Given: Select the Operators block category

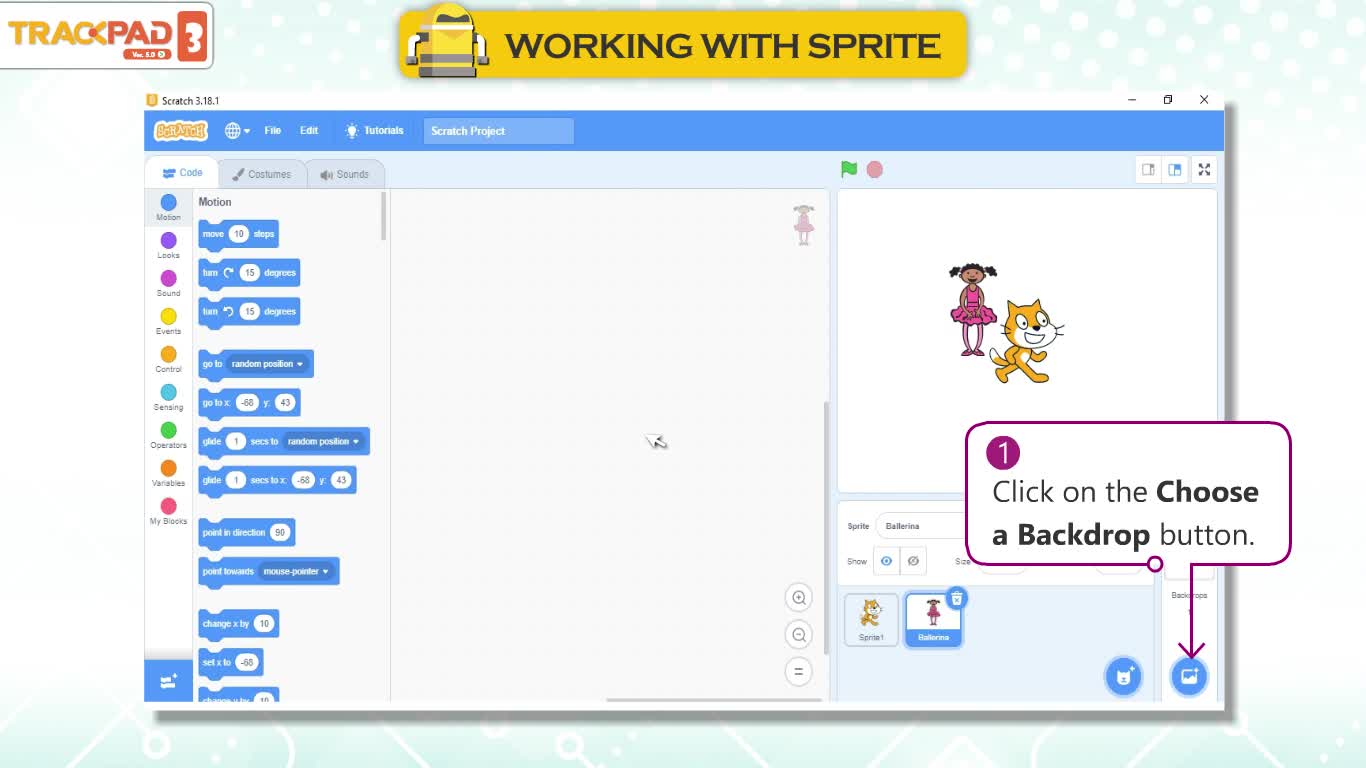Looking at the screenshot, I should pyautogui.click(x=168, y=436).
